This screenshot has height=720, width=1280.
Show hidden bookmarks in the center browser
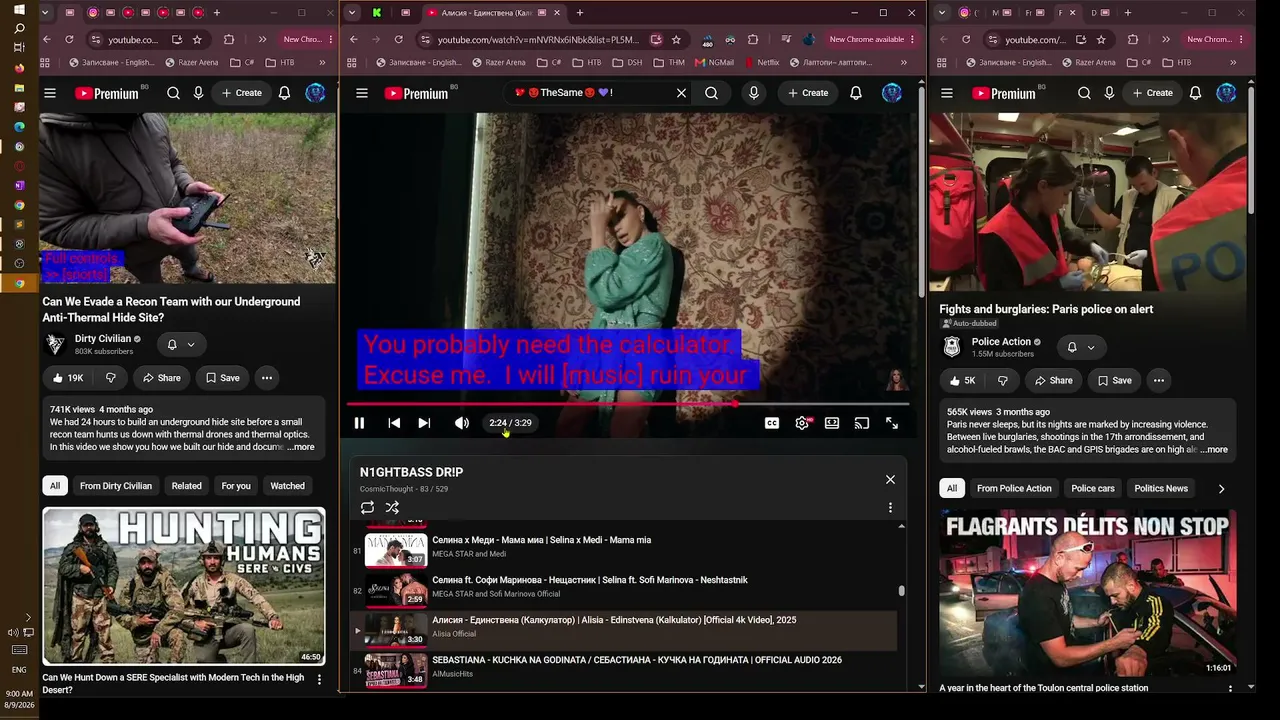pyautogui.click(x=904, y=62)
